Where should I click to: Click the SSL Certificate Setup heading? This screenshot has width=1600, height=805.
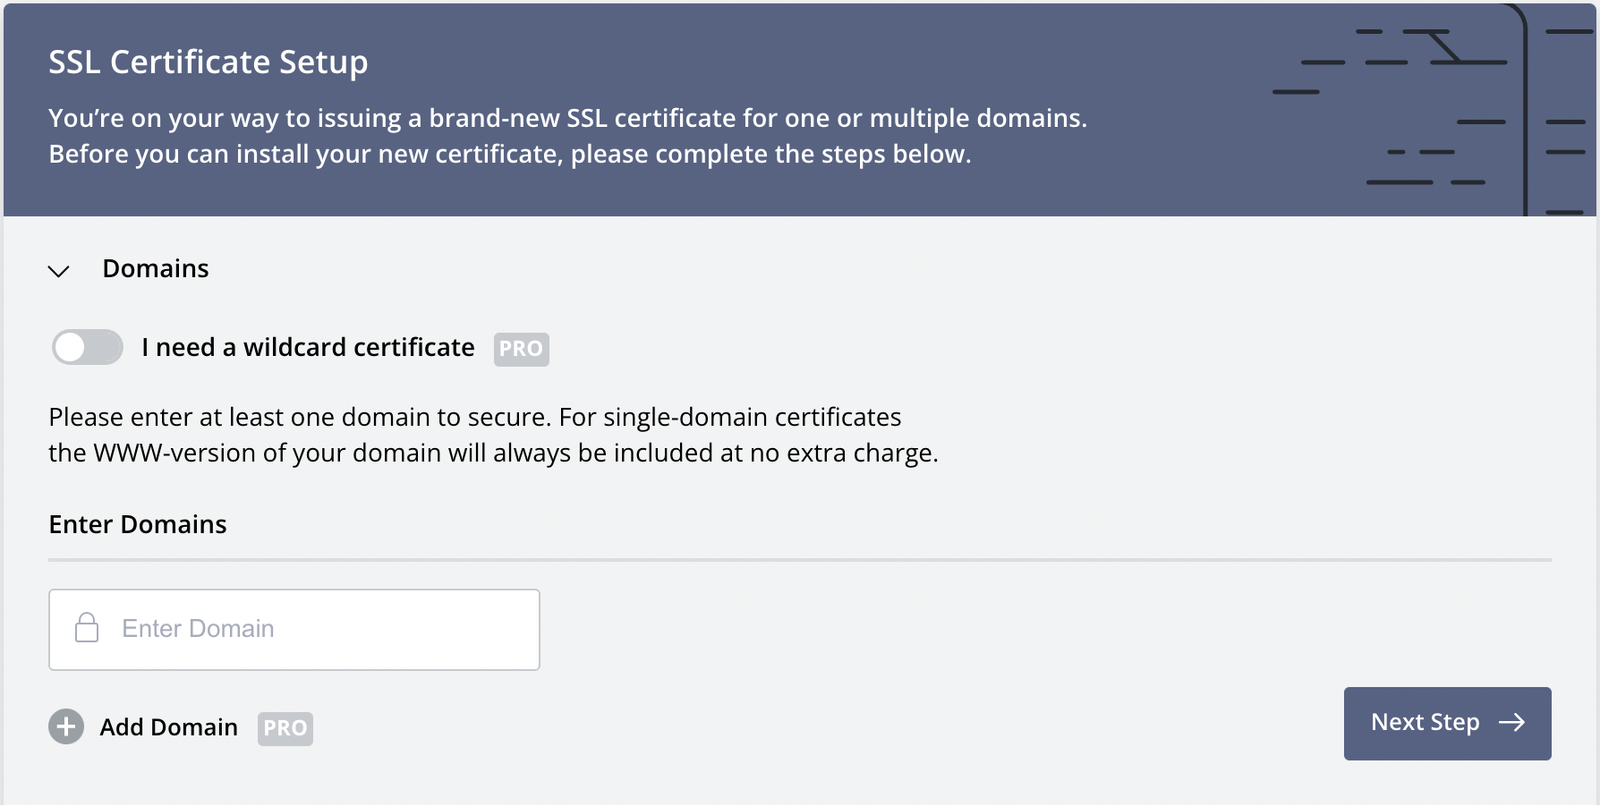(208, 62)
